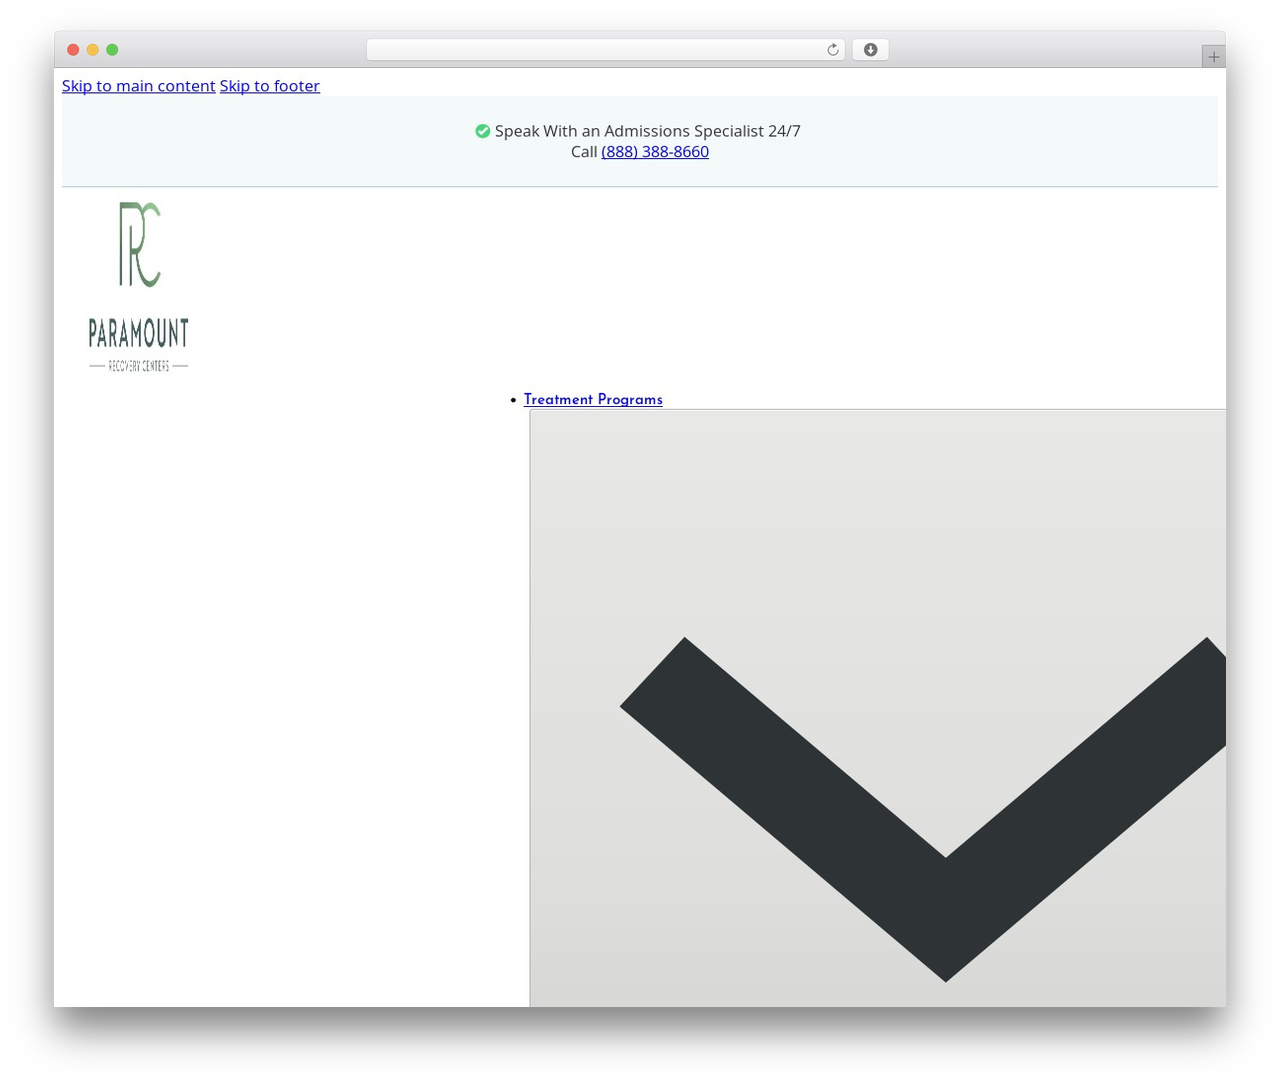Click 'Speak With an Admissions Specialist 24/7' text
The width and height of the screenshot is (1280, 1084).
point(648,131)
